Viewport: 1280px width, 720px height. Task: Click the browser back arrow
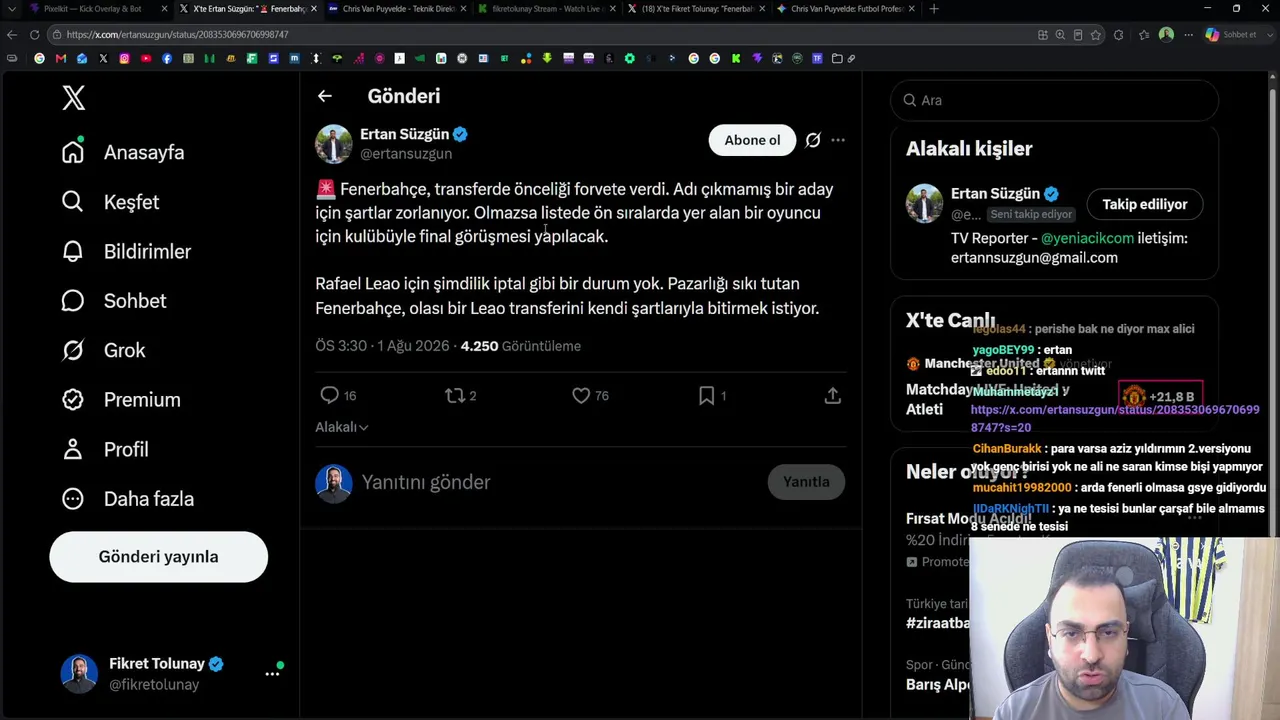12,35
